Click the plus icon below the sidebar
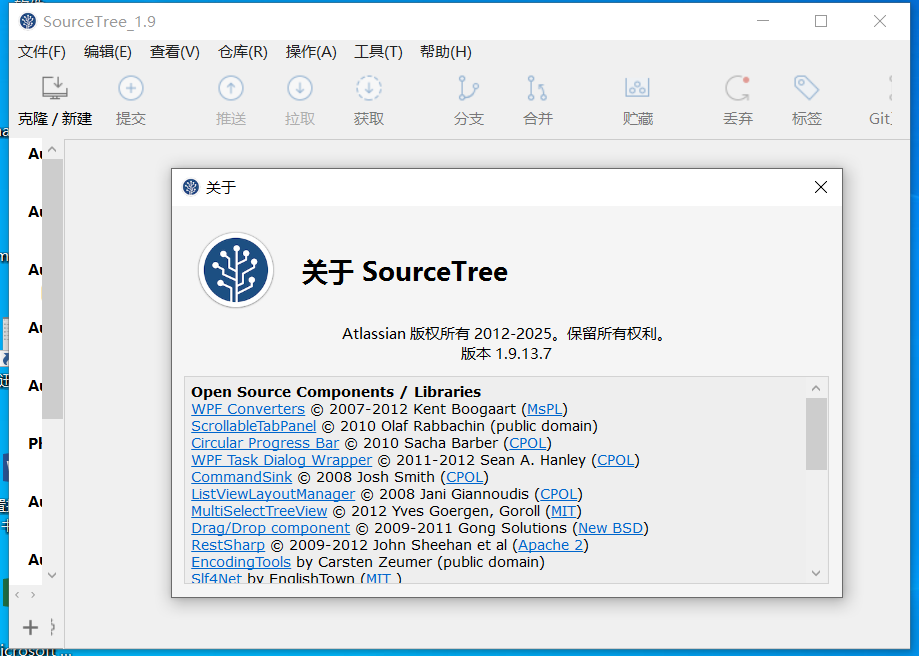 click(30, 627)
